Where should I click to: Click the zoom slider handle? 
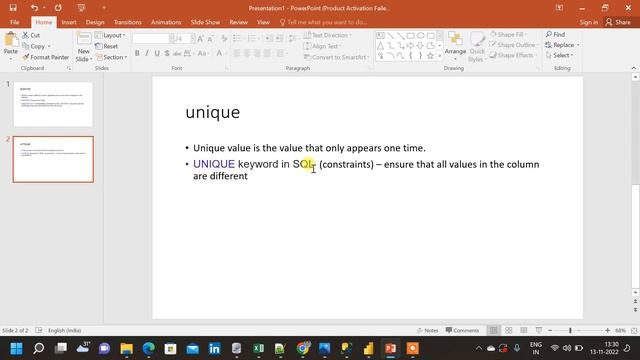(570, 330)
